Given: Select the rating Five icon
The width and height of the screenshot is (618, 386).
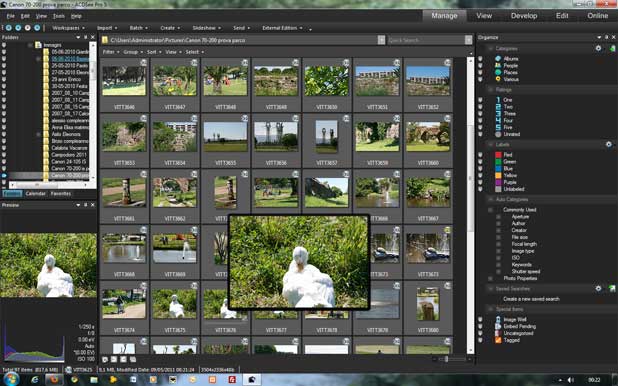Looking at the screenshot, I should (x=498, y=127).
